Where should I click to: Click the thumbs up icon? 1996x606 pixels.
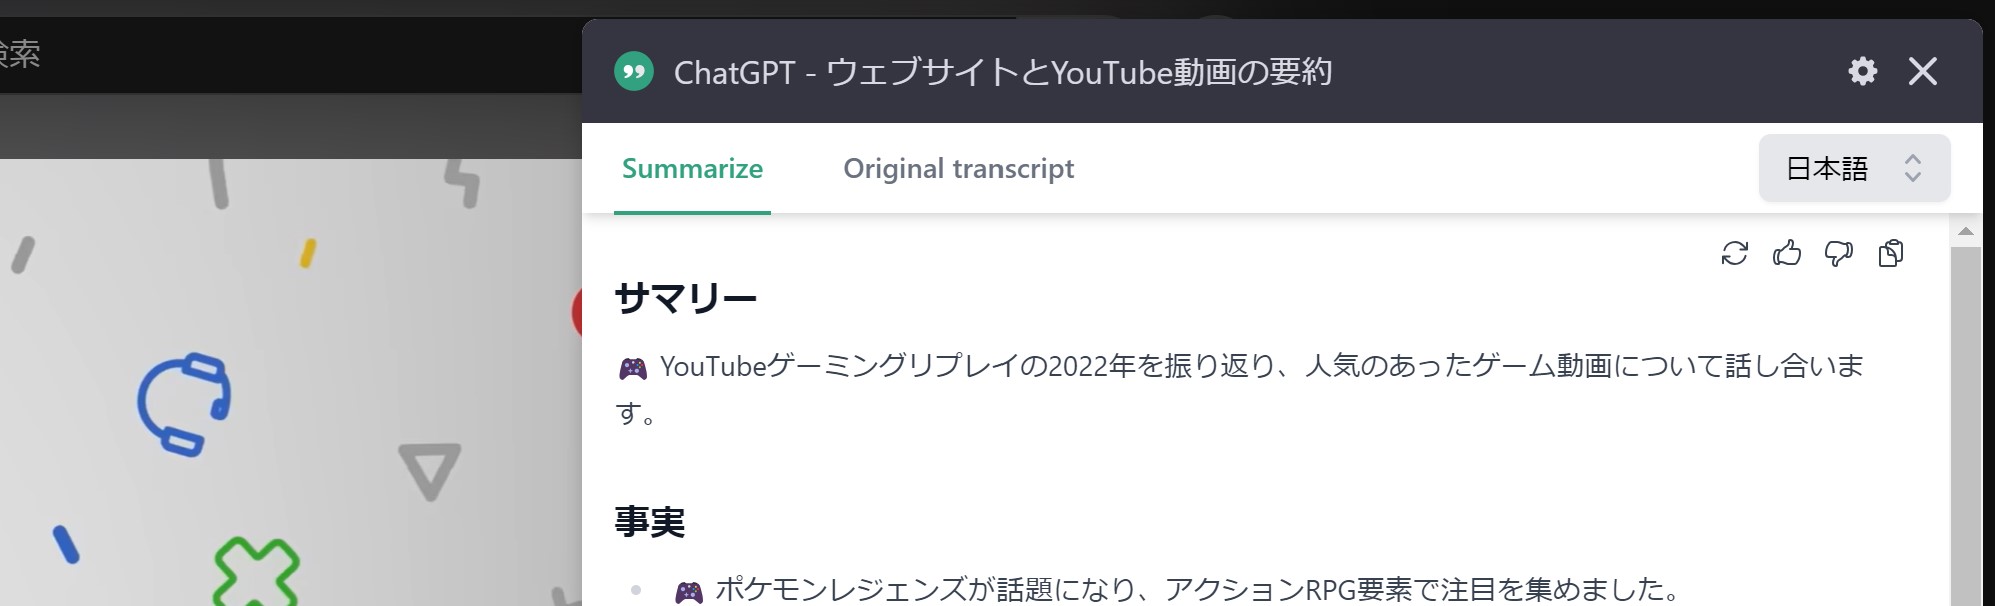click(1787, 254)
